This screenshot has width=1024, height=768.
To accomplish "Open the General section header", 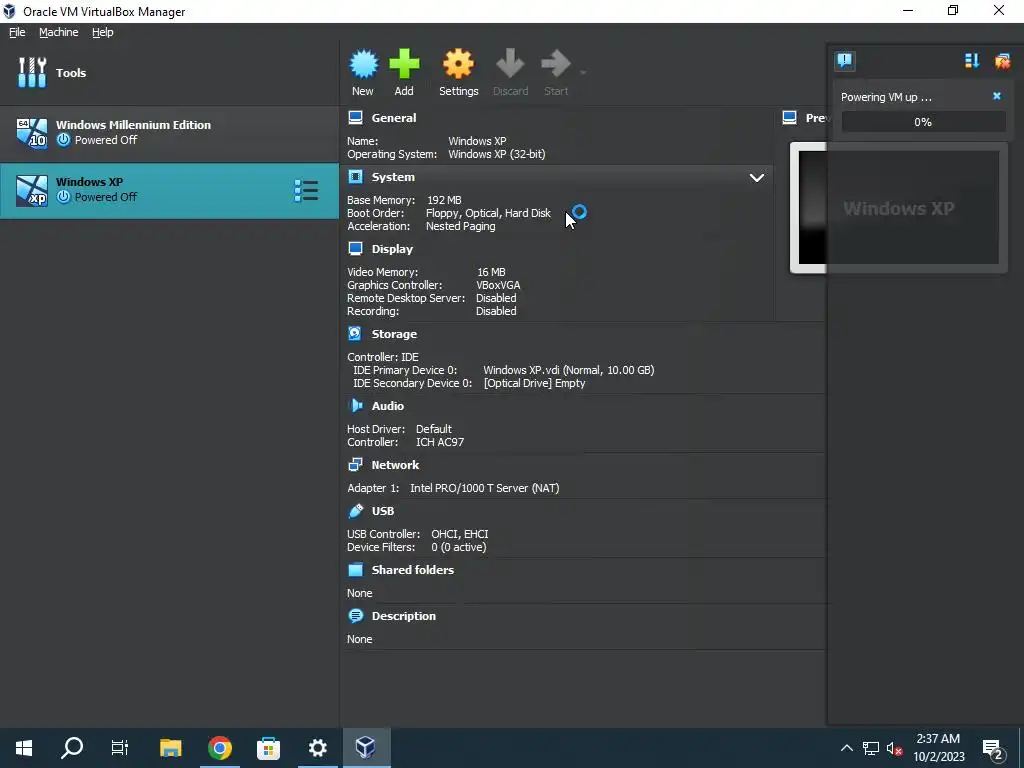I will click(394, 118).
